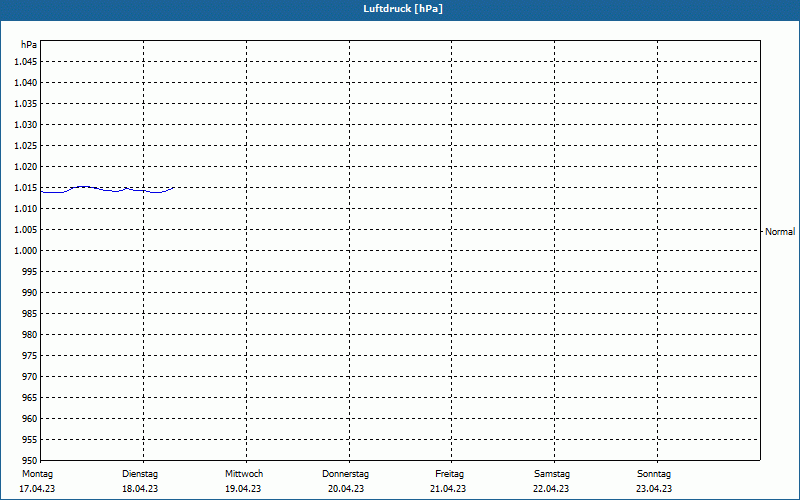Select the 'hPa' unit label
800x500 pixels.
[x=29, y=45]
